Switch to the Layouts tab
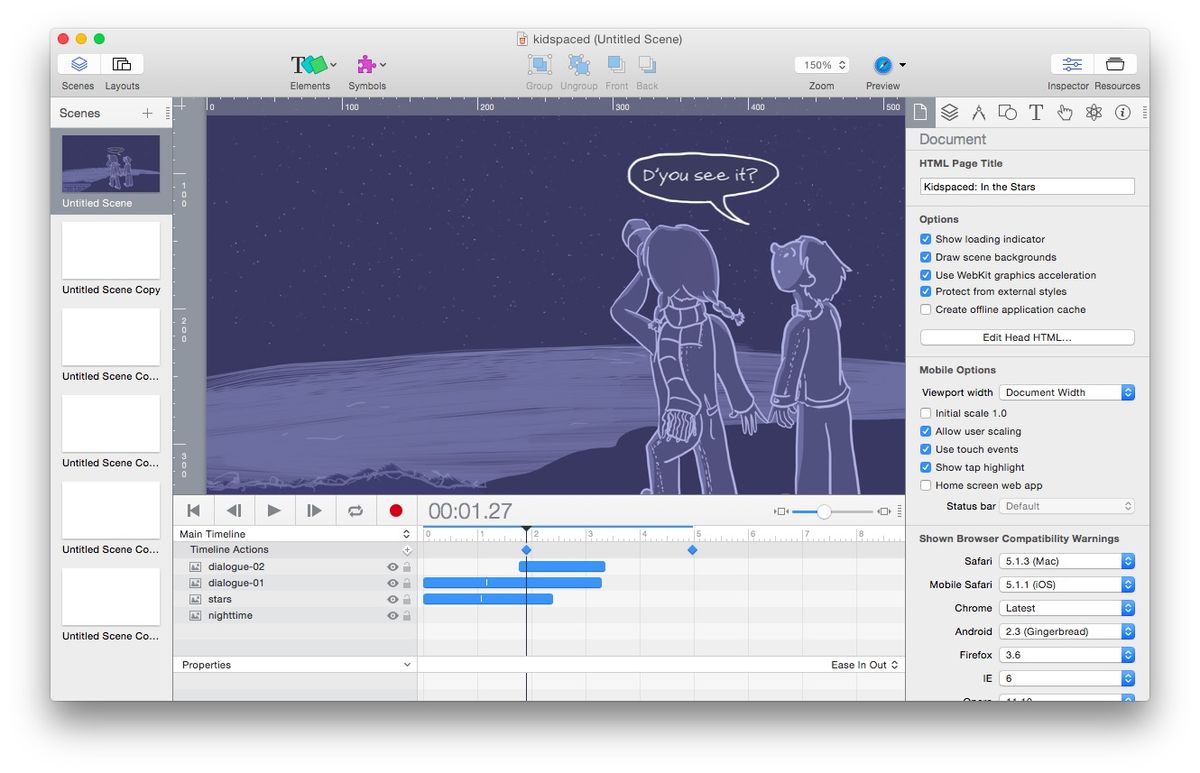The image size is (1200, 773). (122, 71)
